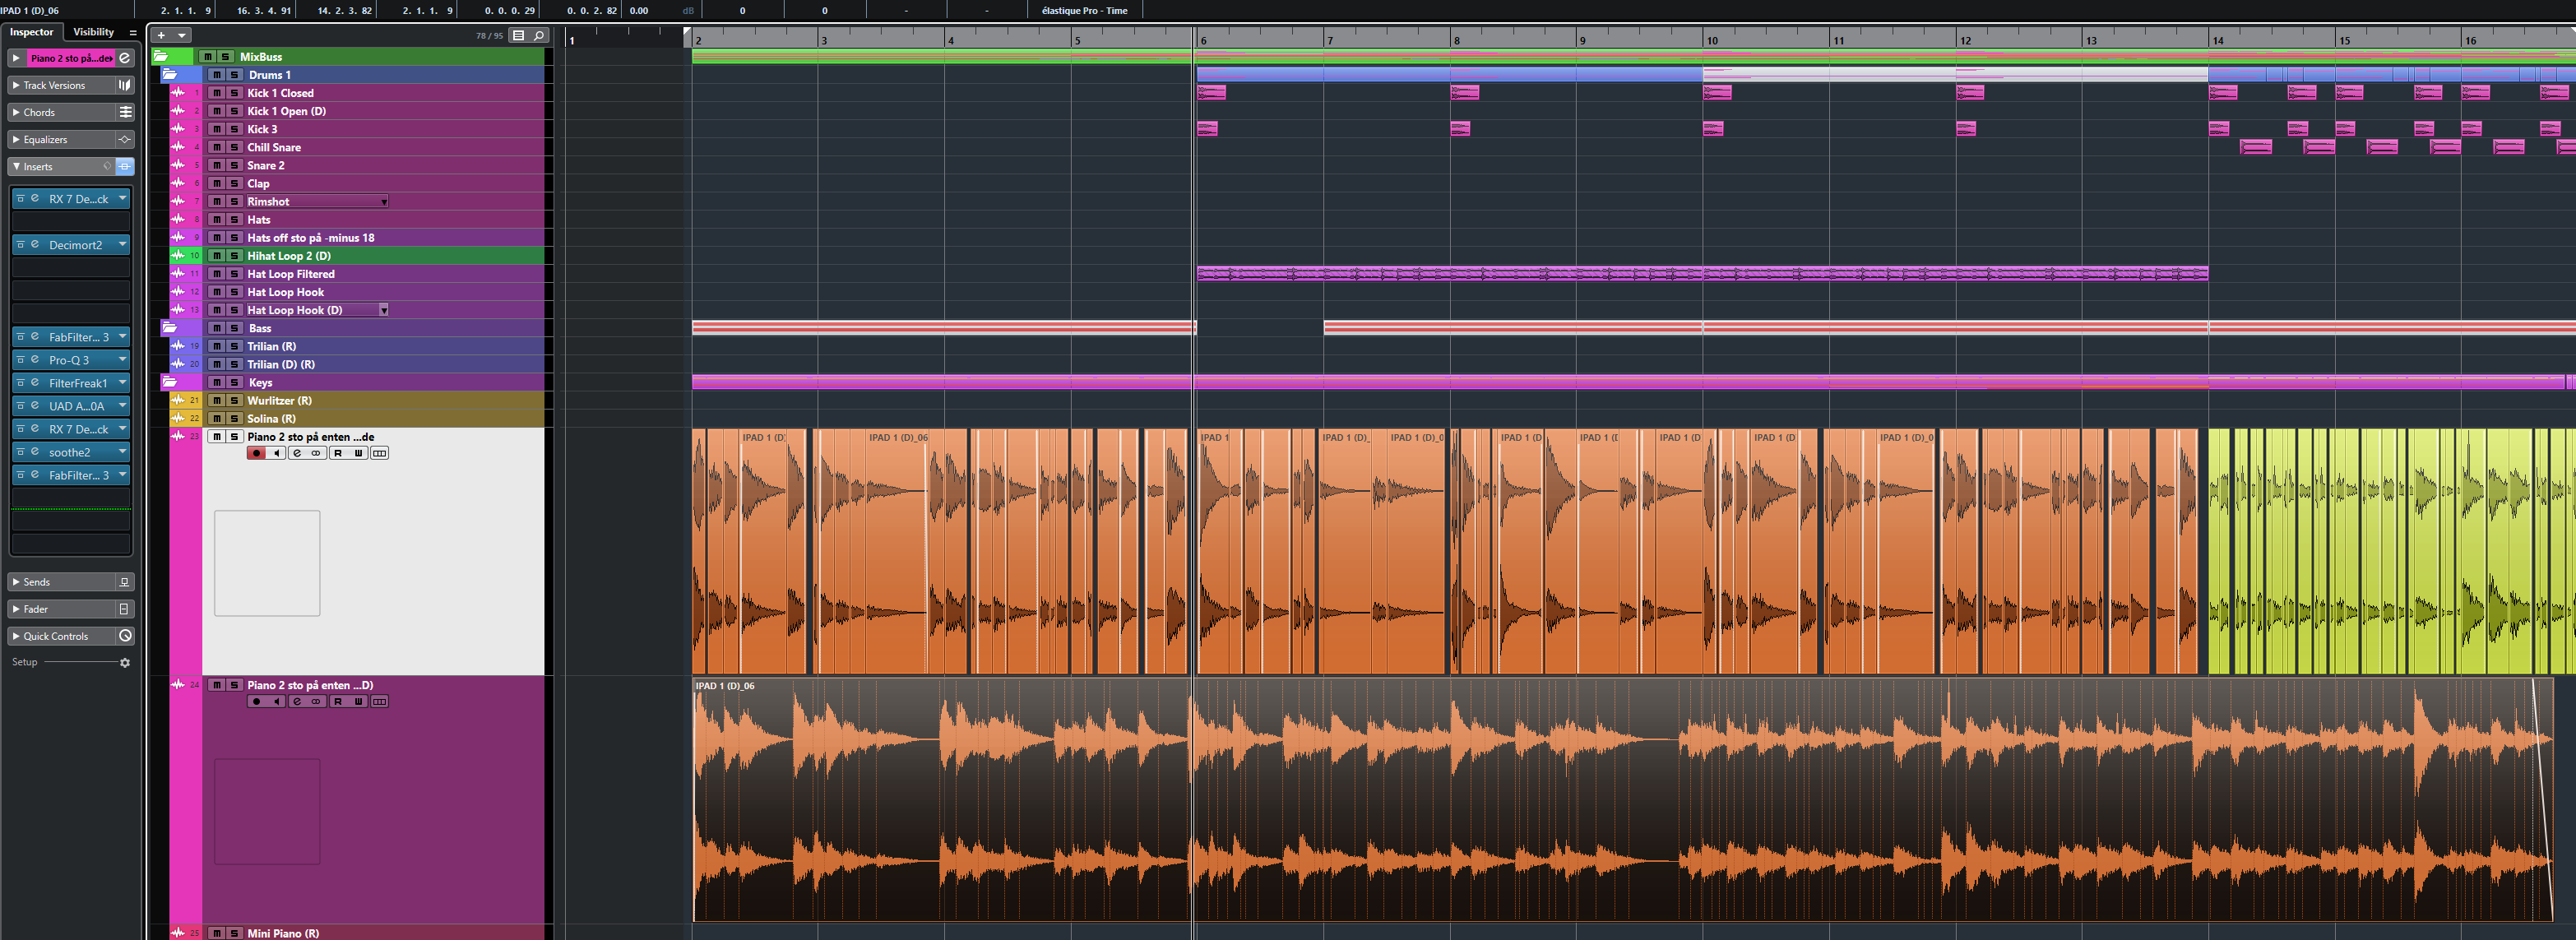Image resolution: width=2576 pixels, height=940 pixels.
Task: Open the Edit Channel Settings icon in Inspector header
Action: (x=125, y=58)
